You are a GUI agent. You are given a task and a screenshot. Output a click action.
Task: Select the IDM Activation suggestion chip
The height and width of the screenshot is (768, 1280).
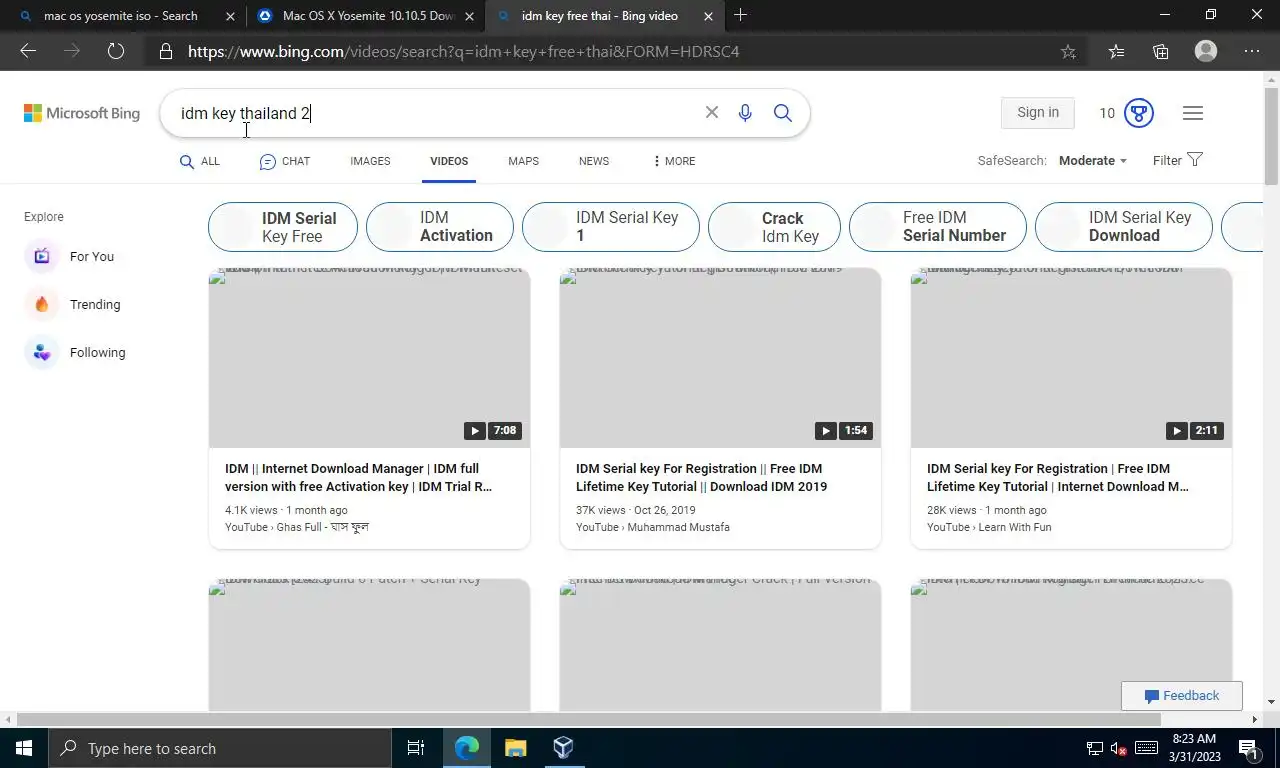440,227
